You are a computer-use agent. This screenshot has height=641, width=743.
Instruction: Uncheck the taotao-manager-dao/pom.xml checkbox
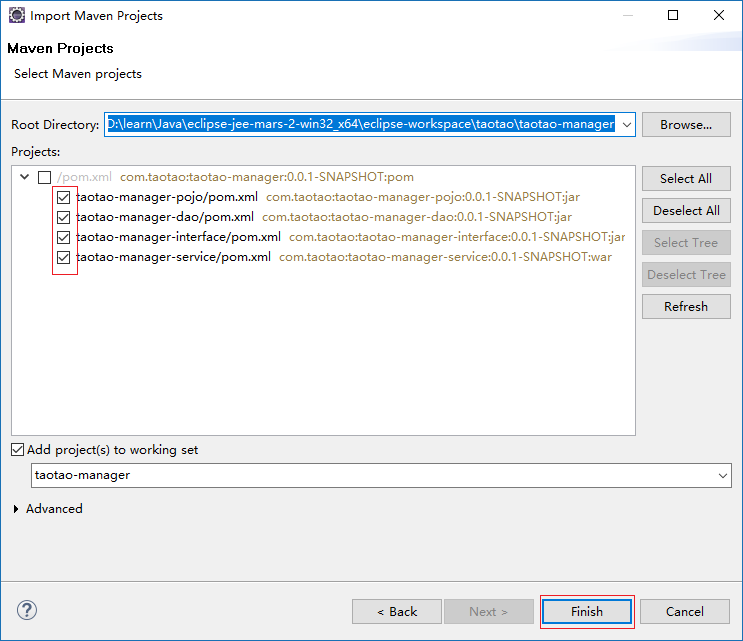click(64, 217)
